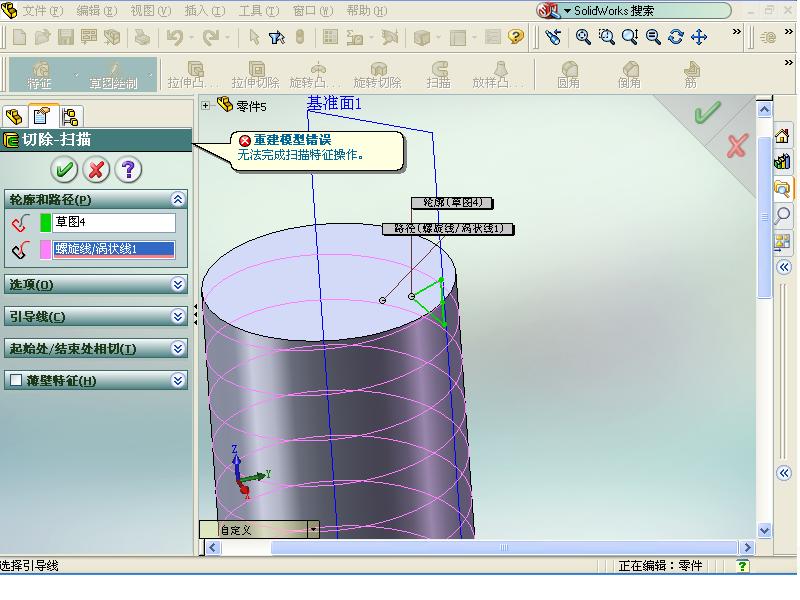The height and width of the screenshot is (600, 800).
Task: Select 草图4 in profile field
Action: point(113,222)
